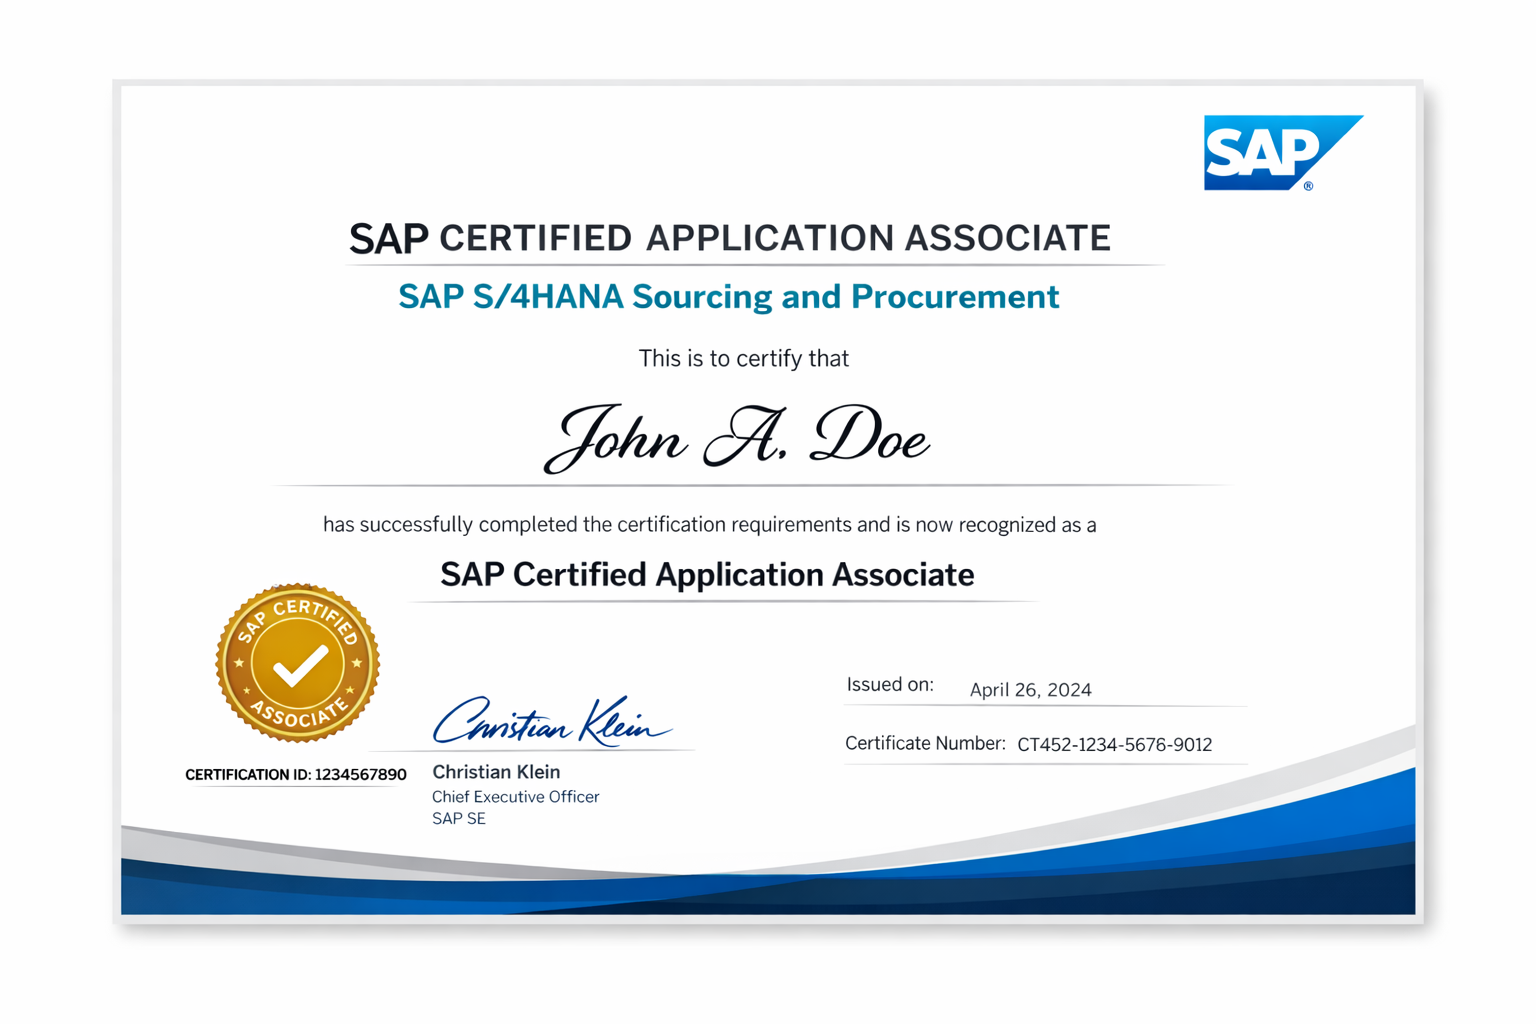Click the 'has successfully completed' sentence
Image resolution: width=1536 pixels, height=1024 pixels.
(709, 525)
